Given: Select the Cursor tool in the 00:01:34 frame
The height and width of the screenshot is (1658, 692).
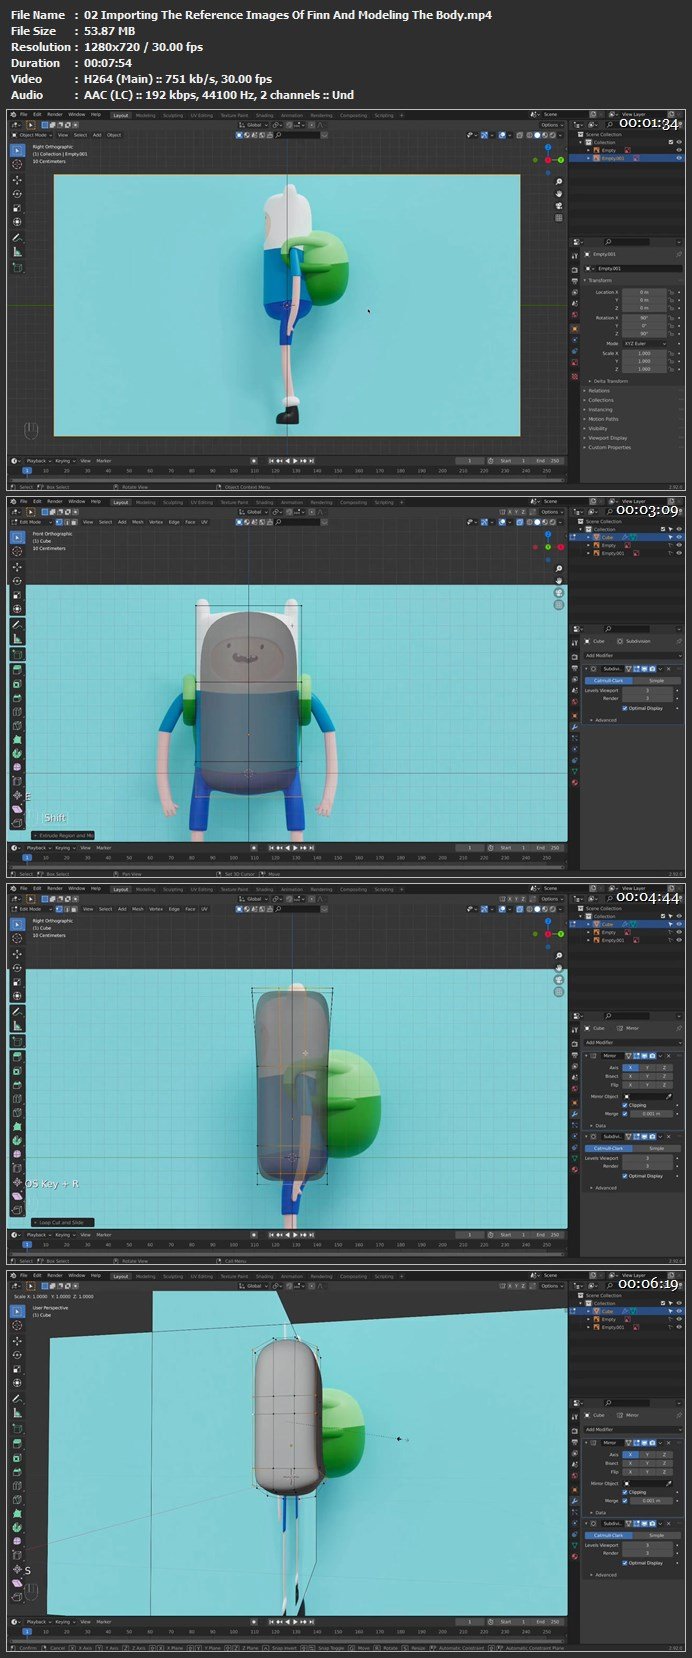Looking at the screenshot, I should tap(17, 165).
